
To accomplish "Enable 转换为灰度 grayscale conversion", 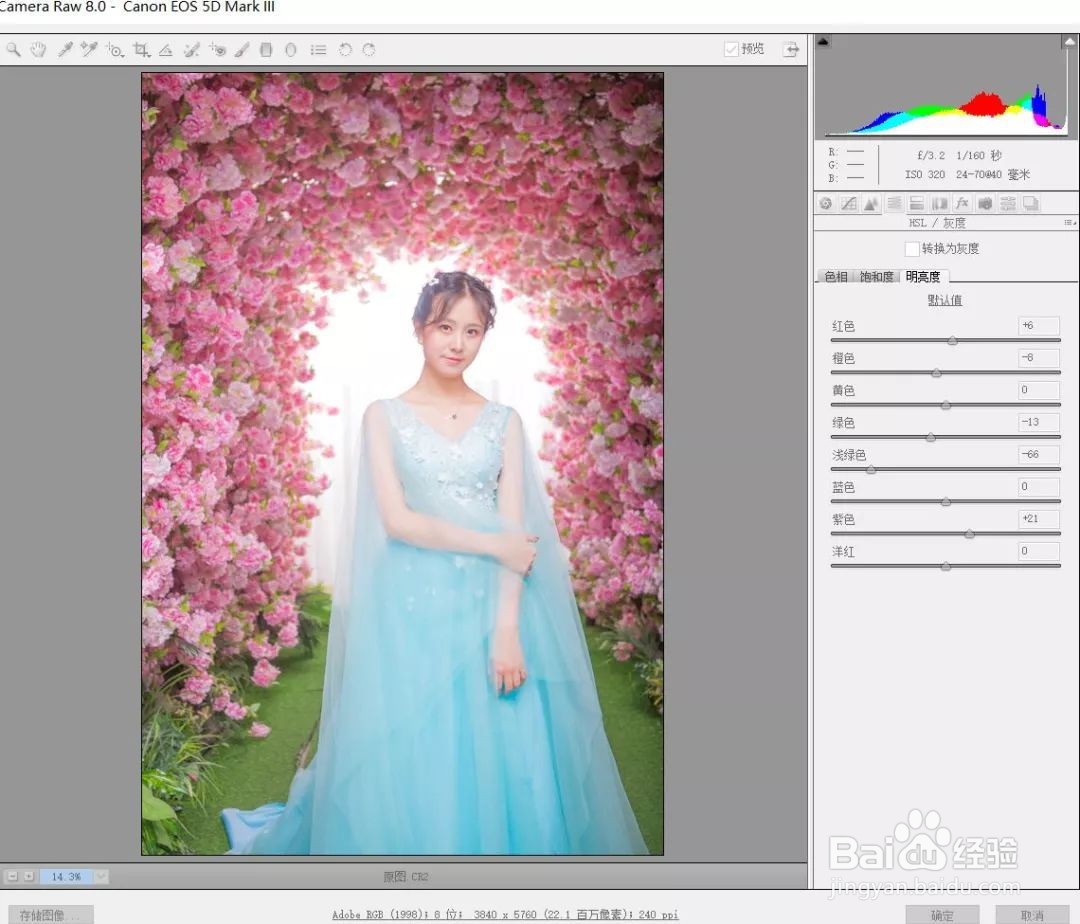I will (911, 249).
